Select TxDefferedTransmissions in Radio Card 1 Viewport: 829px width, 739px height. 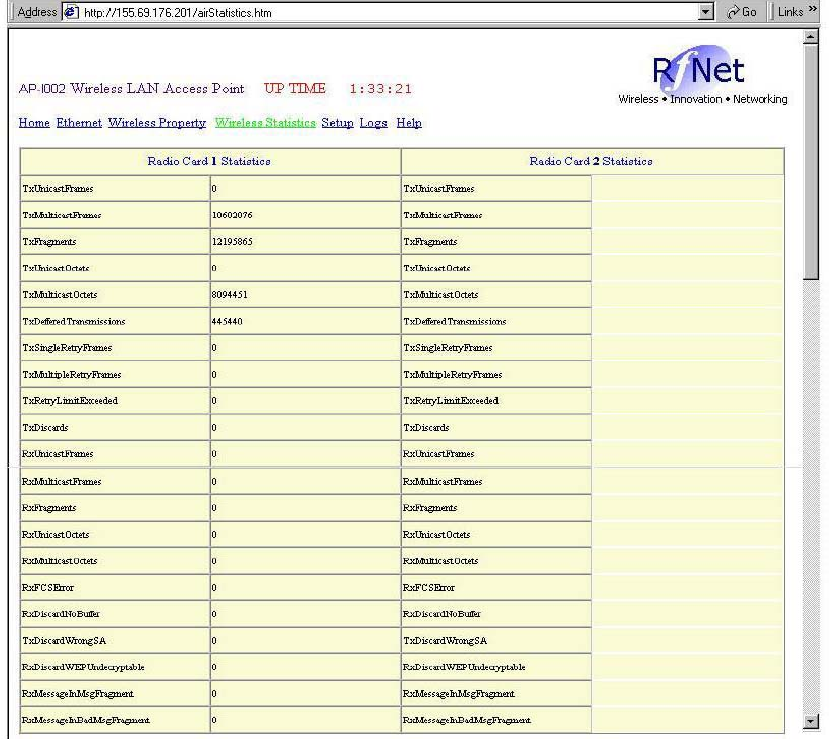(x=73, y=321)
